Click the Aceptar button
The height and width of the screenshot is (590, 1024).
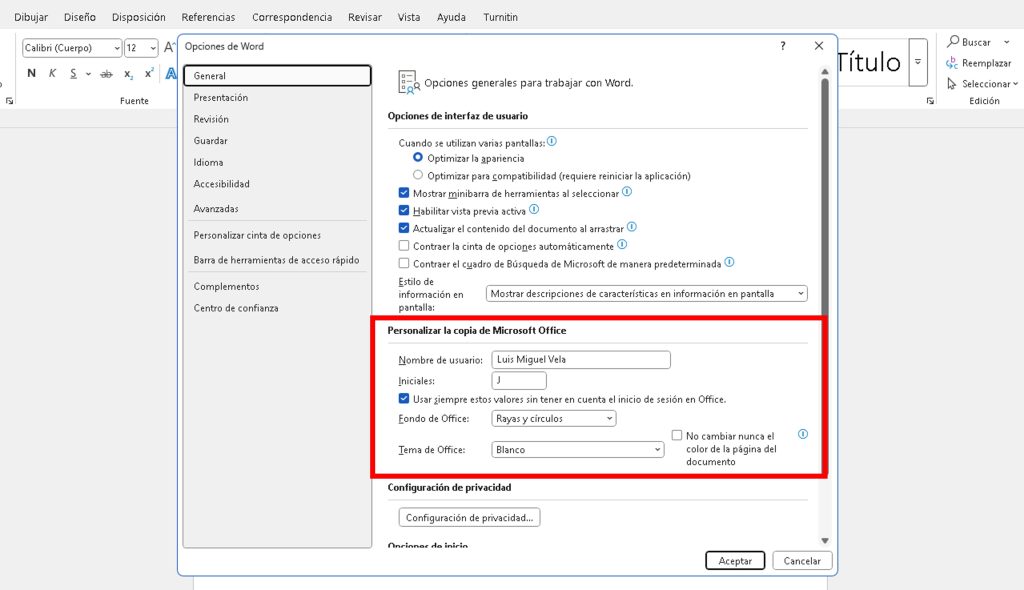point(735,561)
